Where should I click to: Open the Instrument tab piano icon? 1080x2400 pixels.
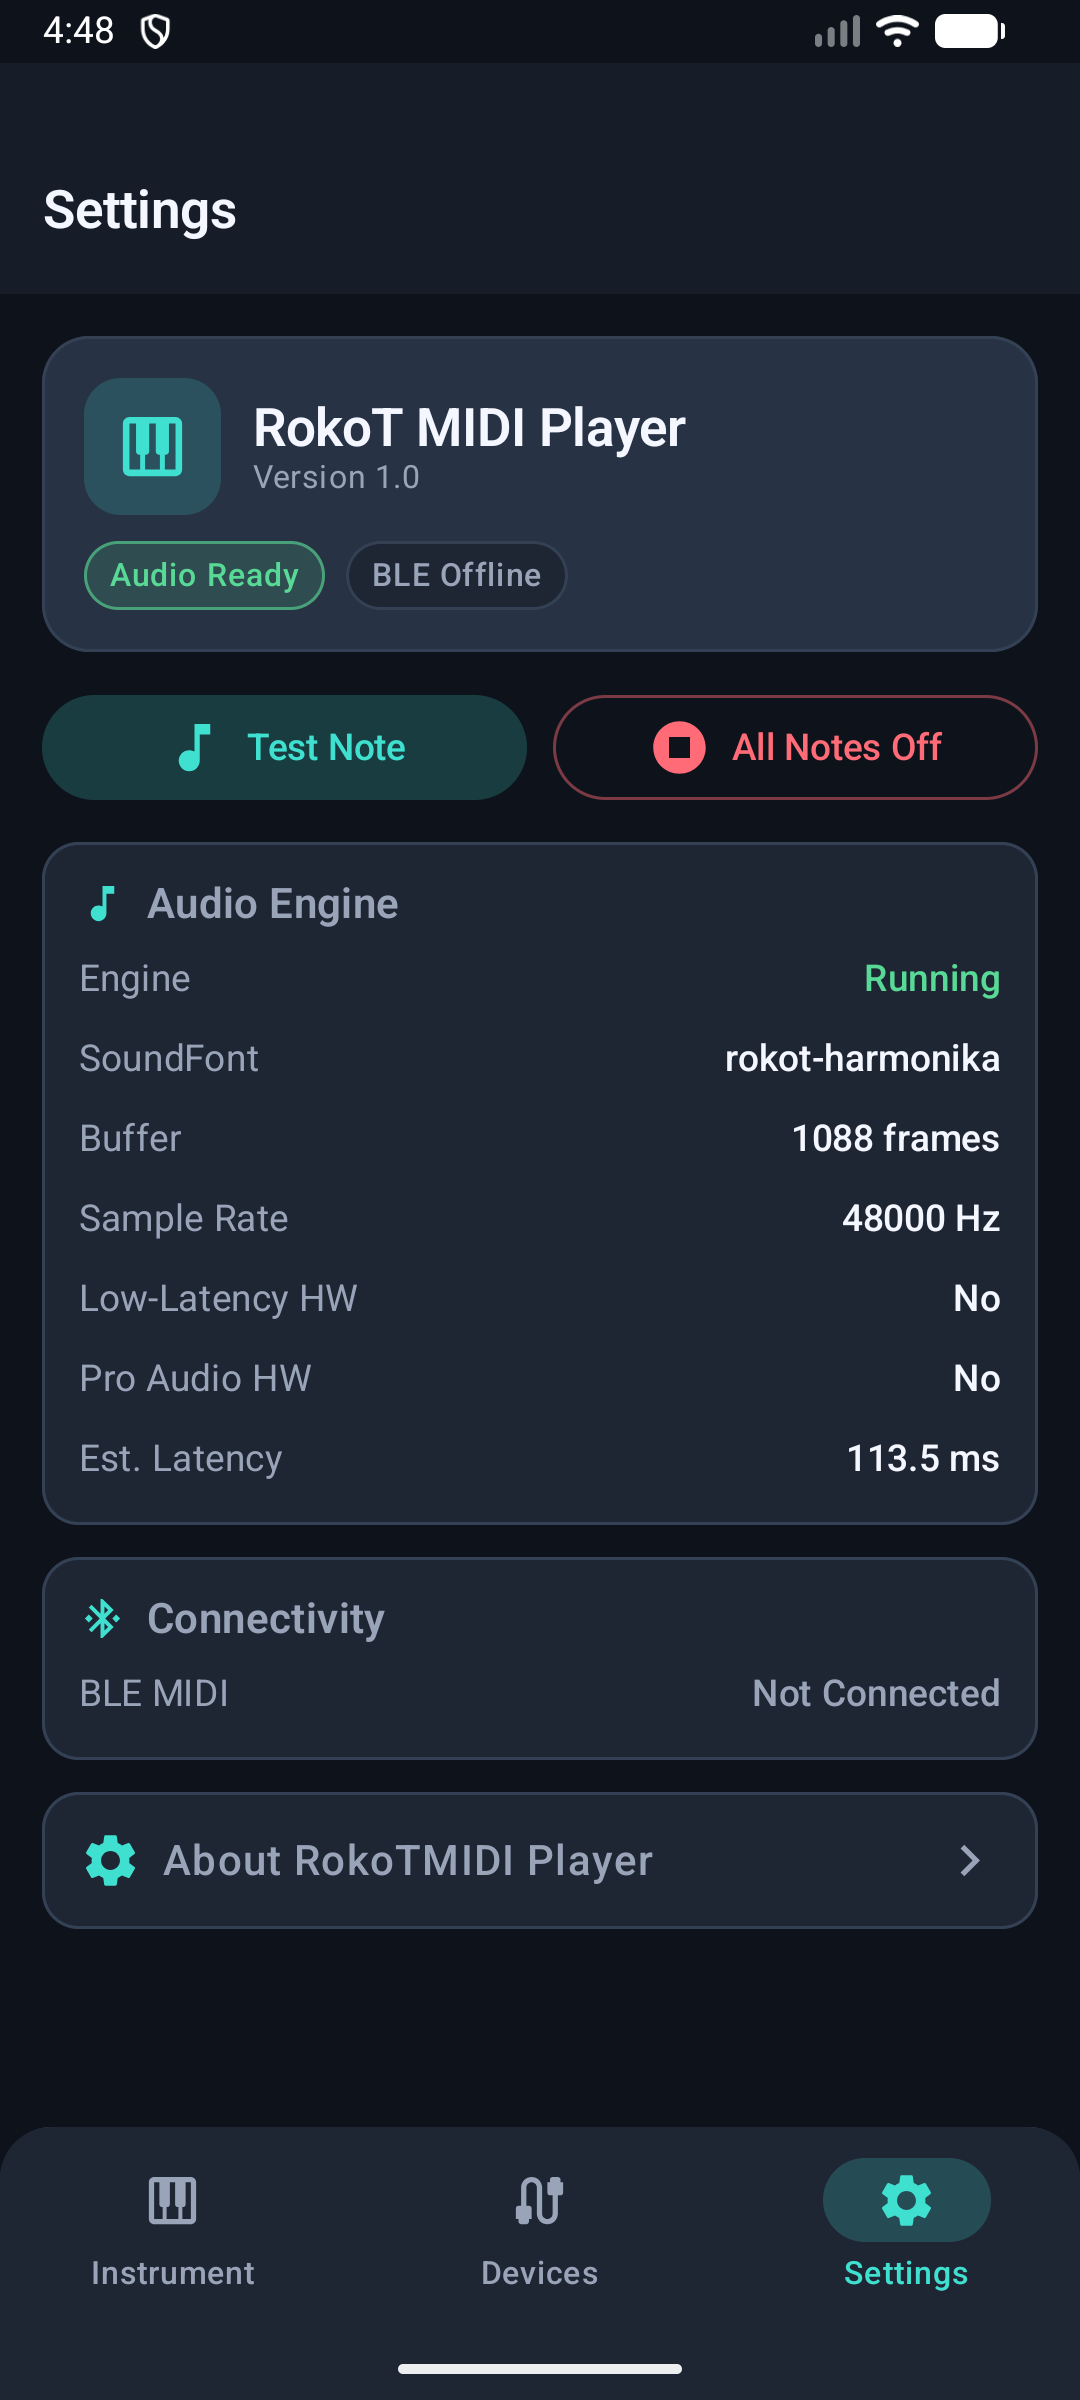172,2200
